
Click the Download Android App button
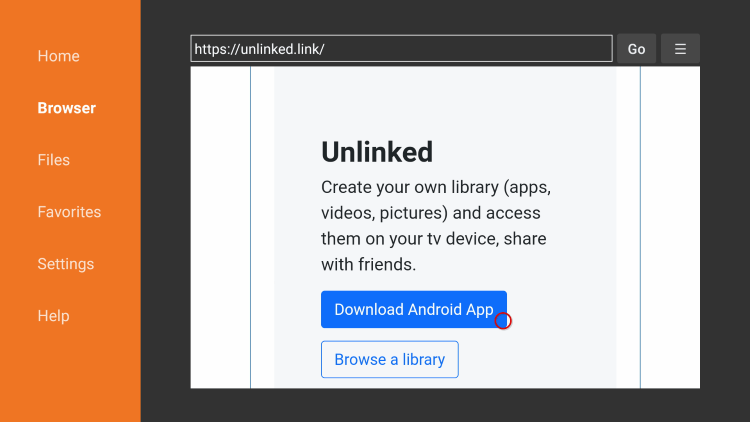pos(414,310)
